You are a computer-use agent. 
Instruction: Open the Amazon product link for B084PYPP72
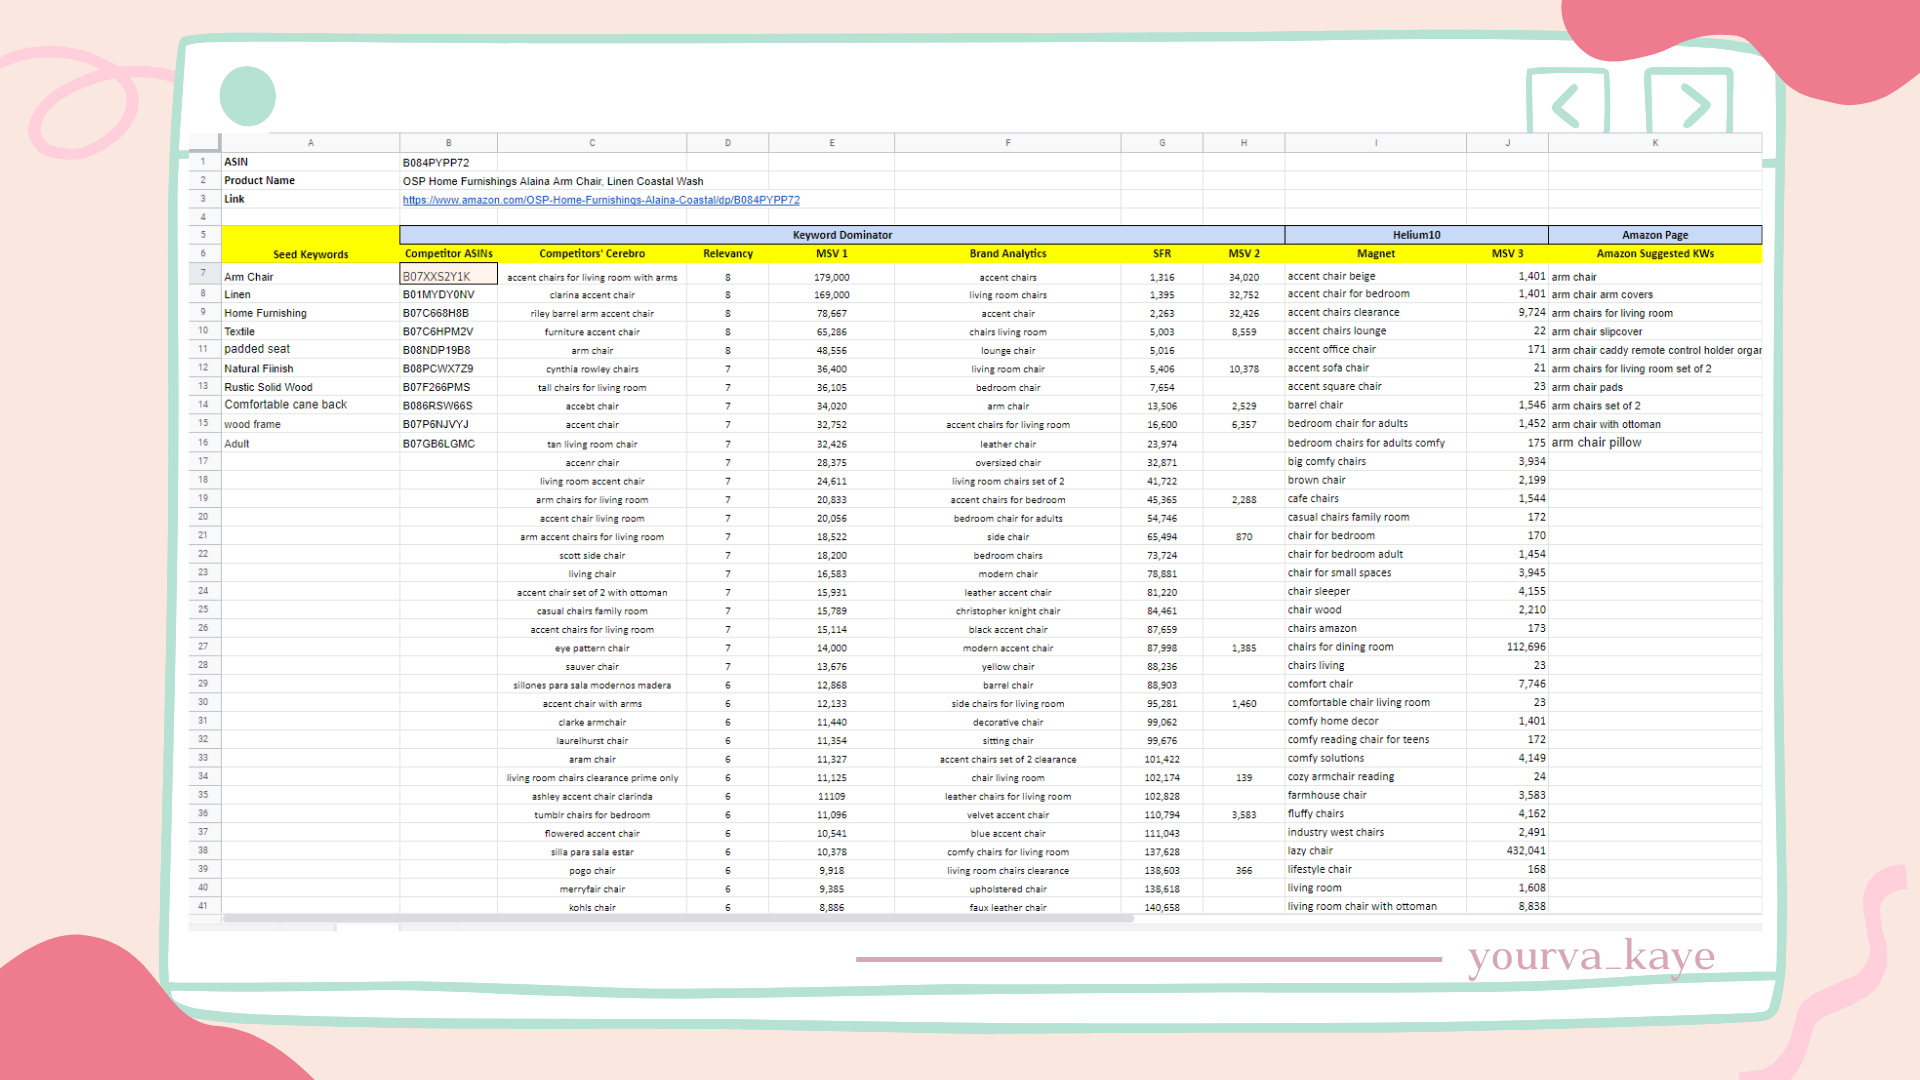click(601, 200)
